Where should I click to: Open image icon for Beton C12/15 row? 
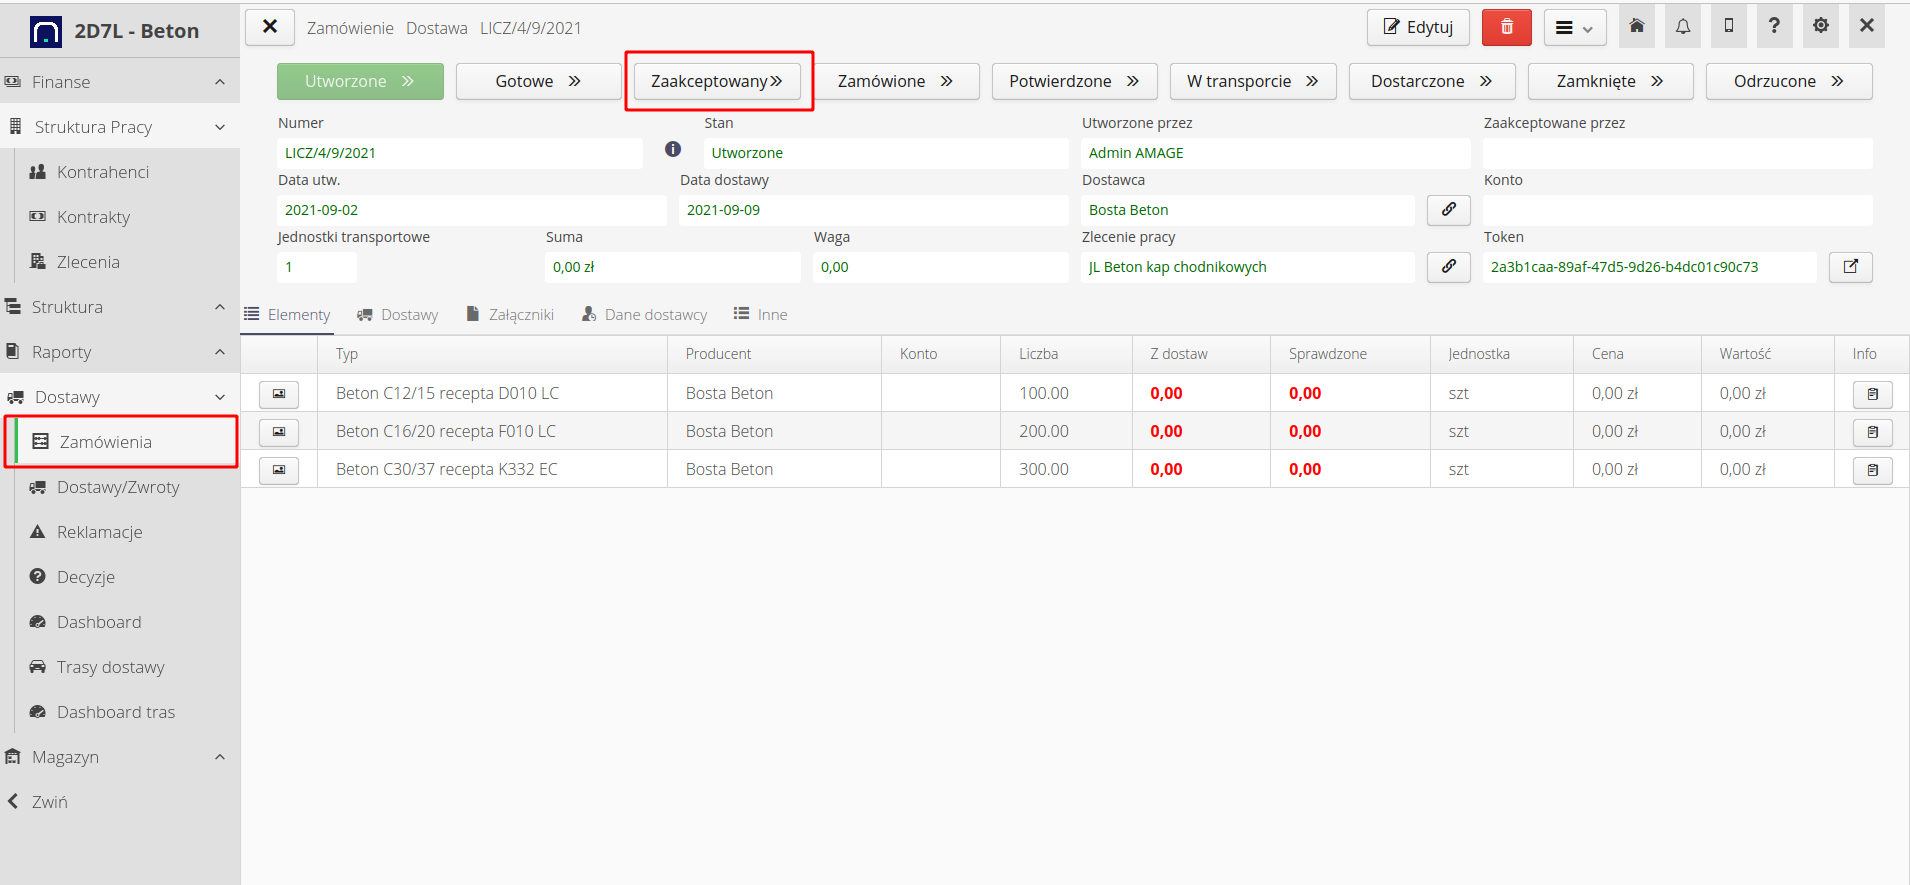(x=279, y=394)
